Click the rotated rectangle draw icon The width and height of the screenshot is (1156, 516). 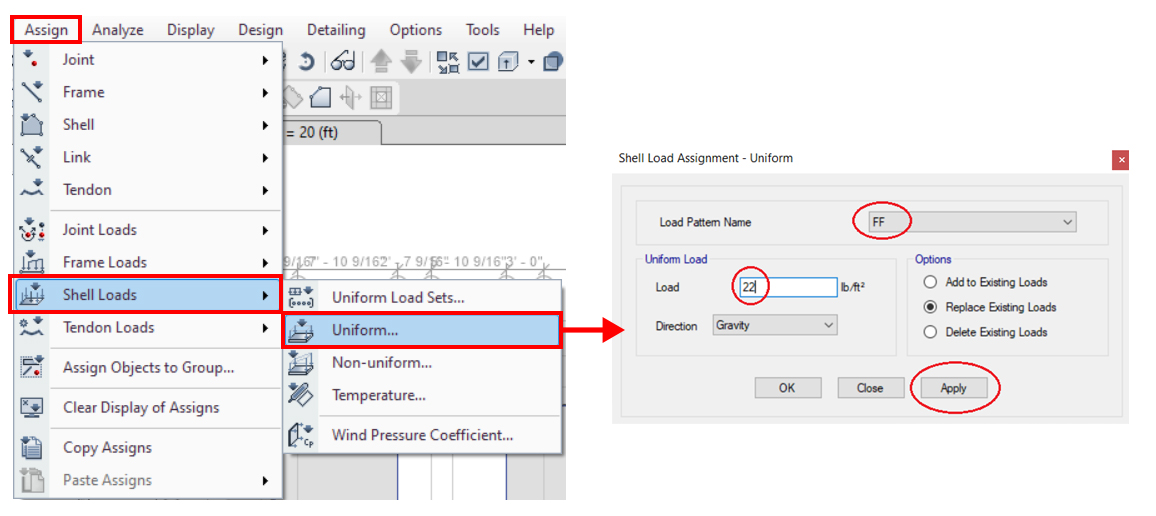[x=293, y=97]
